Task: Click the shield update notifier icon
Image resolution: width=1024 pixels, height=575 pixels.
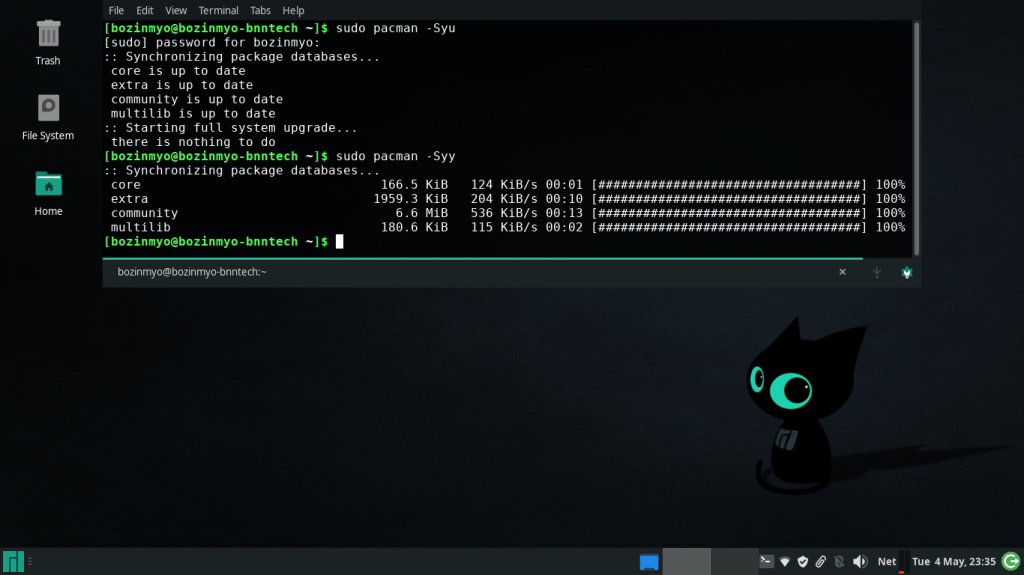Action: (x=802, y=562)
